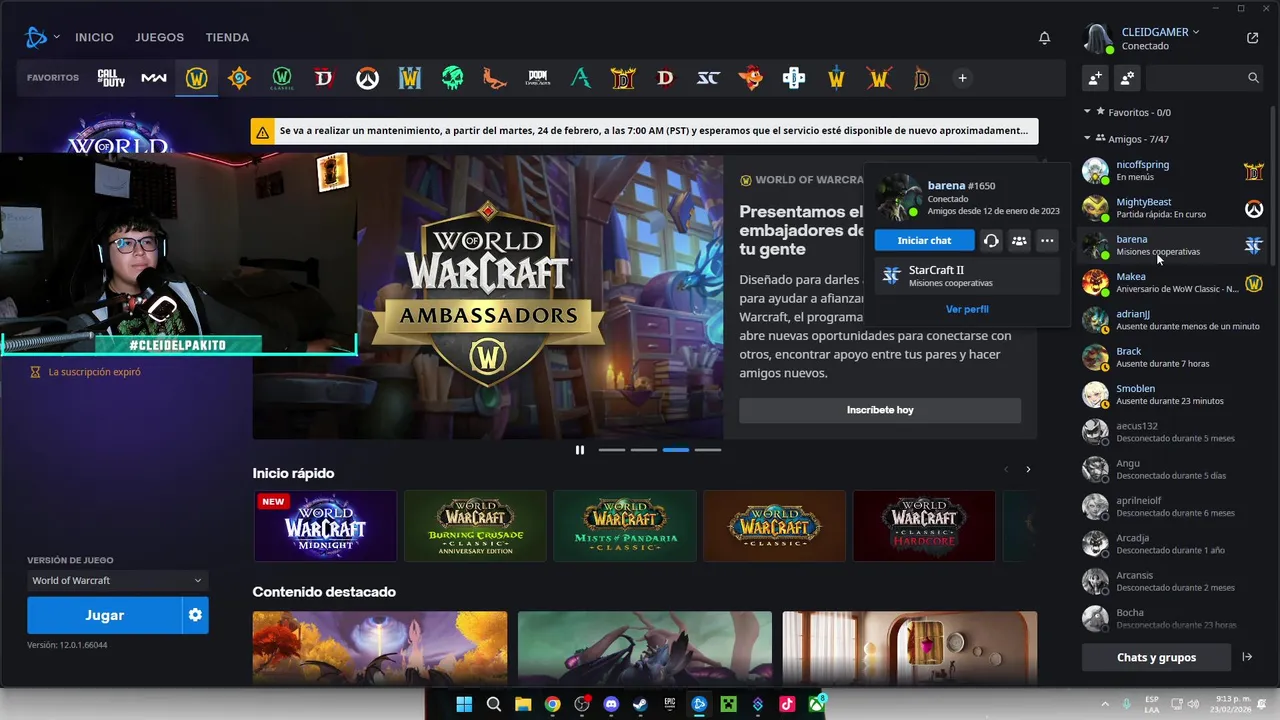Open the maintenance warning banner
This screenshot has height=720, width=1280.
coord(644,131)
